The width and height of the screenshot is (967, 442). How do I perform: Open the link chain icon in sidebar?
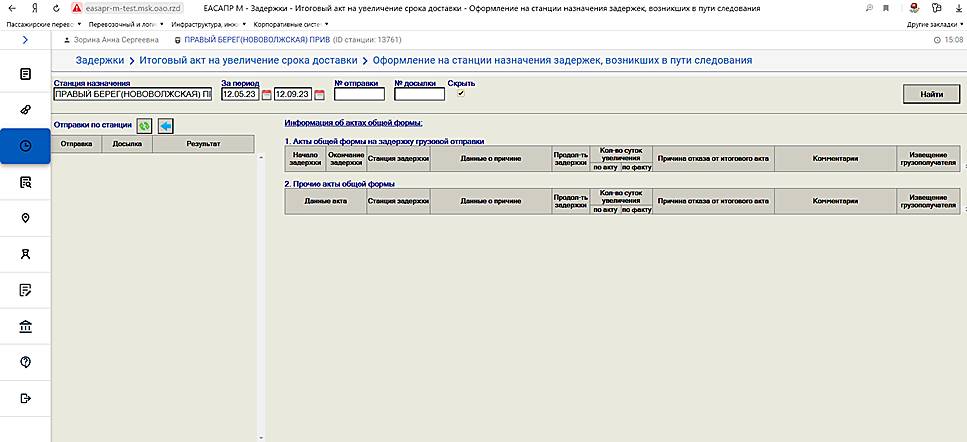coord(25,110)
